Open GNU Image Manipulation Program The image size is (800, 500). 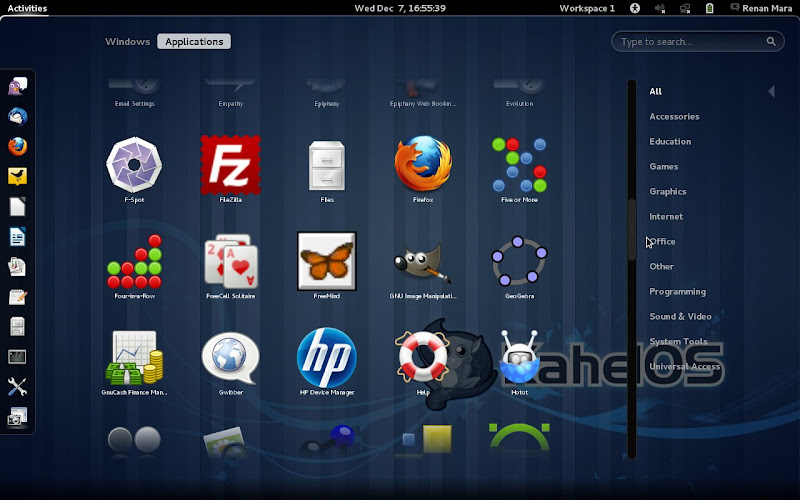point(423,262)
